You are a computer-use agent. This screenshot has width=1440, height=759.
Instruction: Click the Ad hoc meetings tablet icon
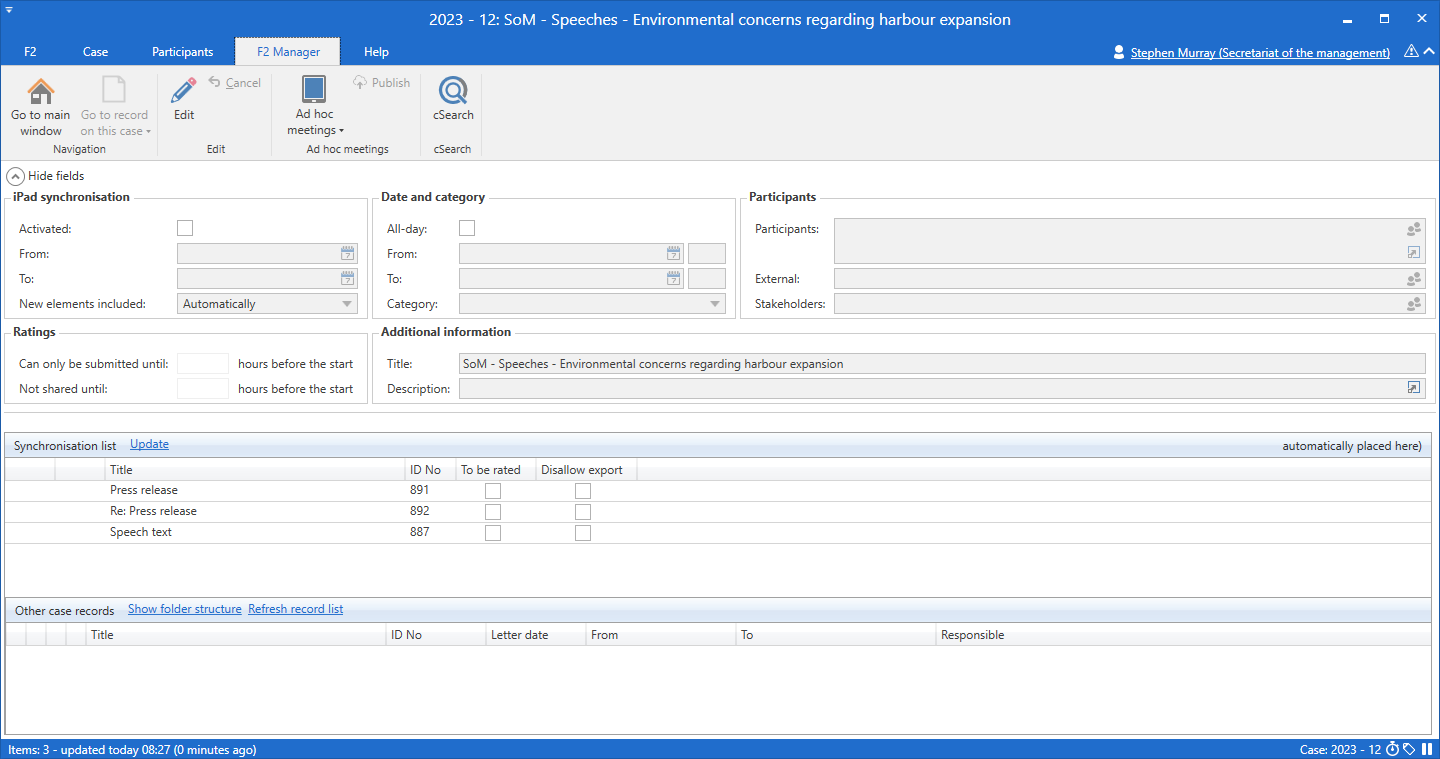(314, 90)
